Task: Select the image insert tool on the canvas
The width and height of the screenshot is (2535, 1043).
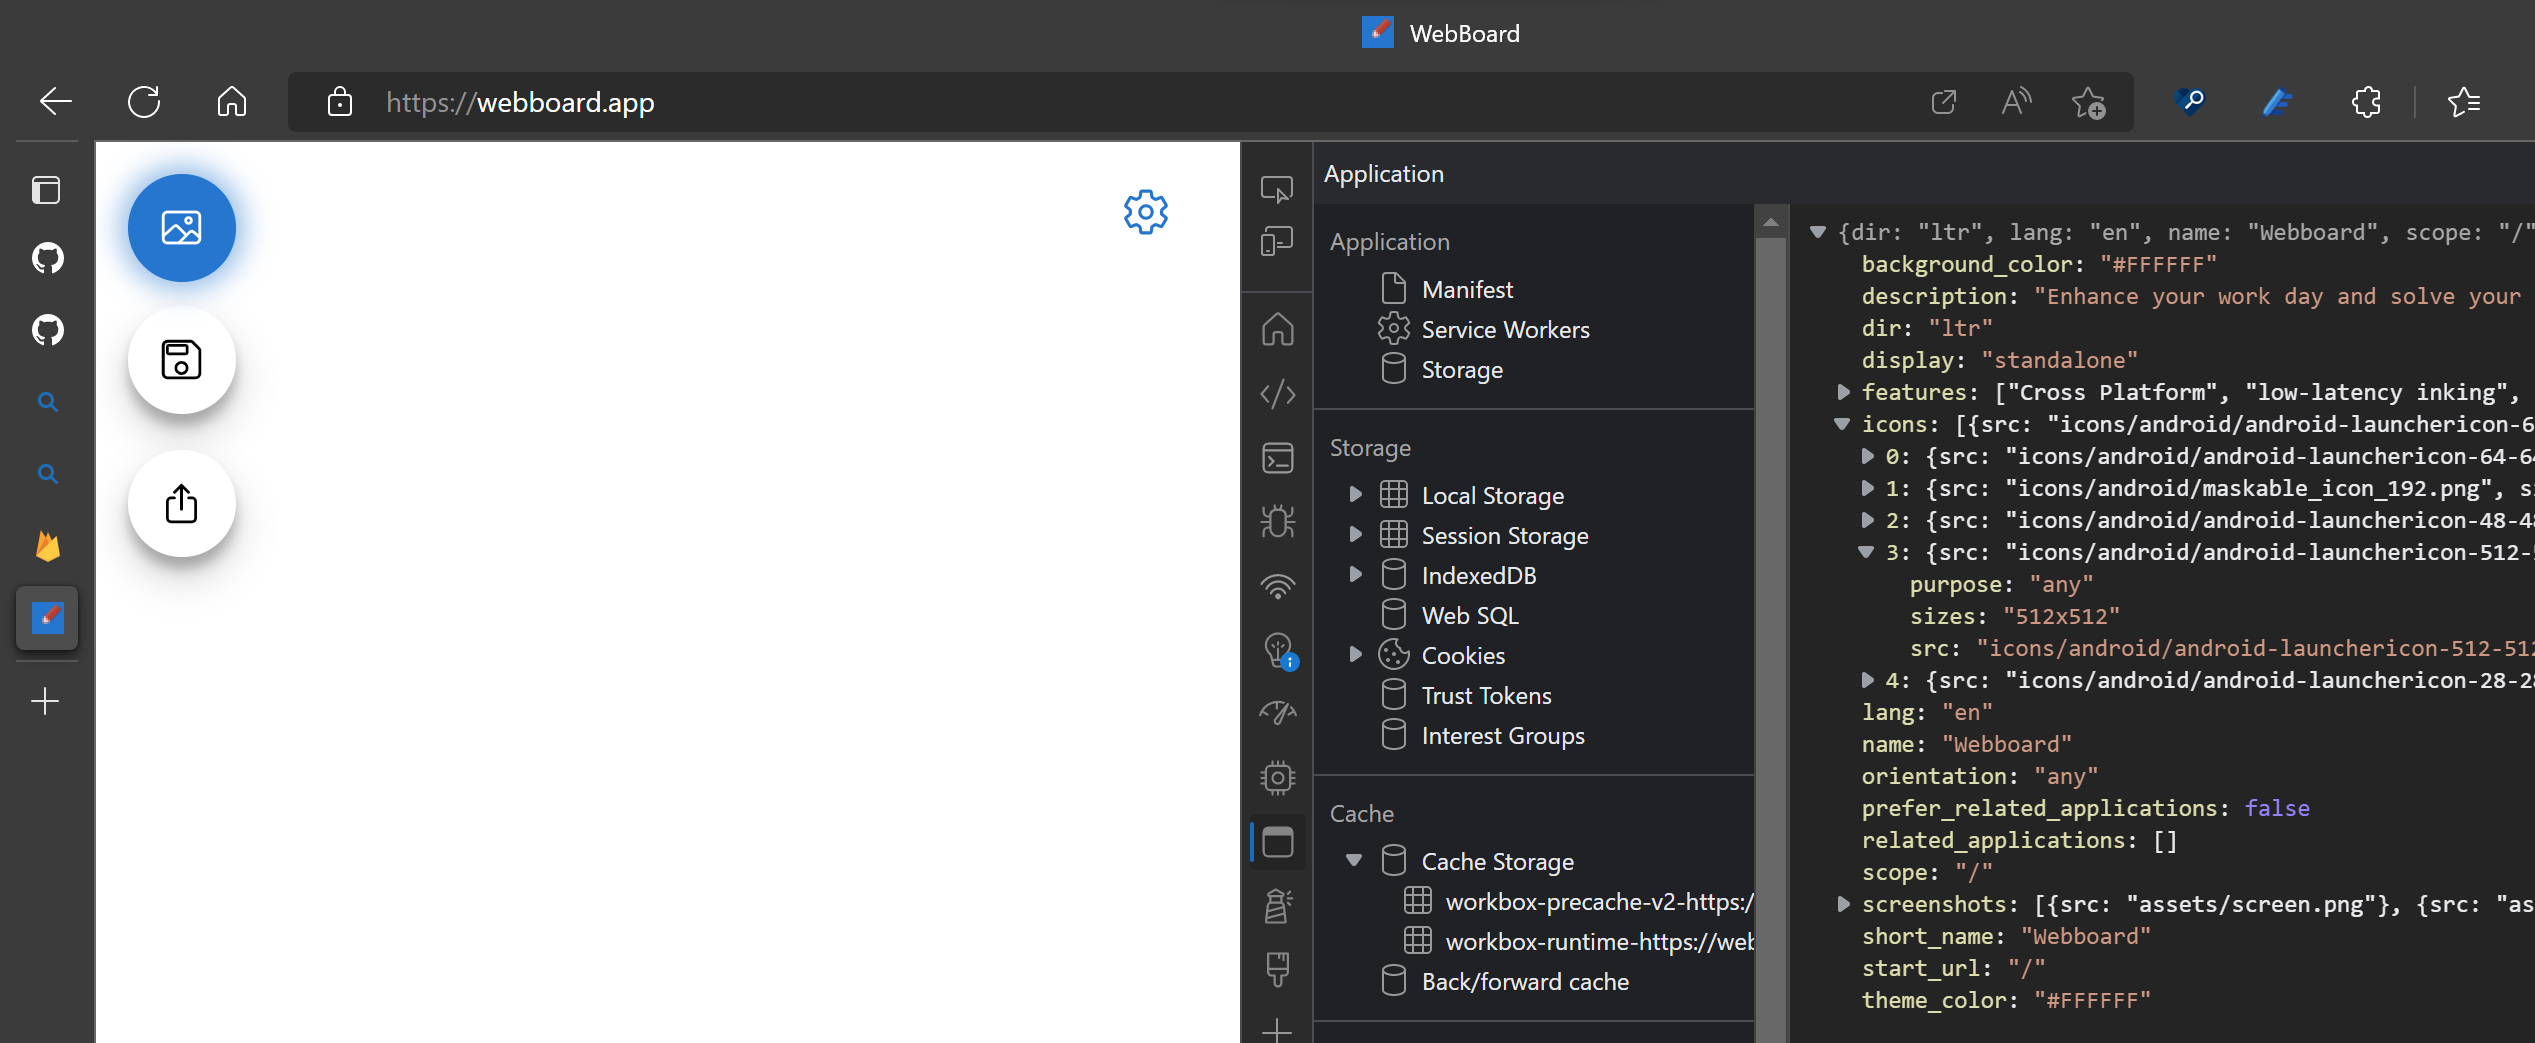Action: [x=181, y=227]
